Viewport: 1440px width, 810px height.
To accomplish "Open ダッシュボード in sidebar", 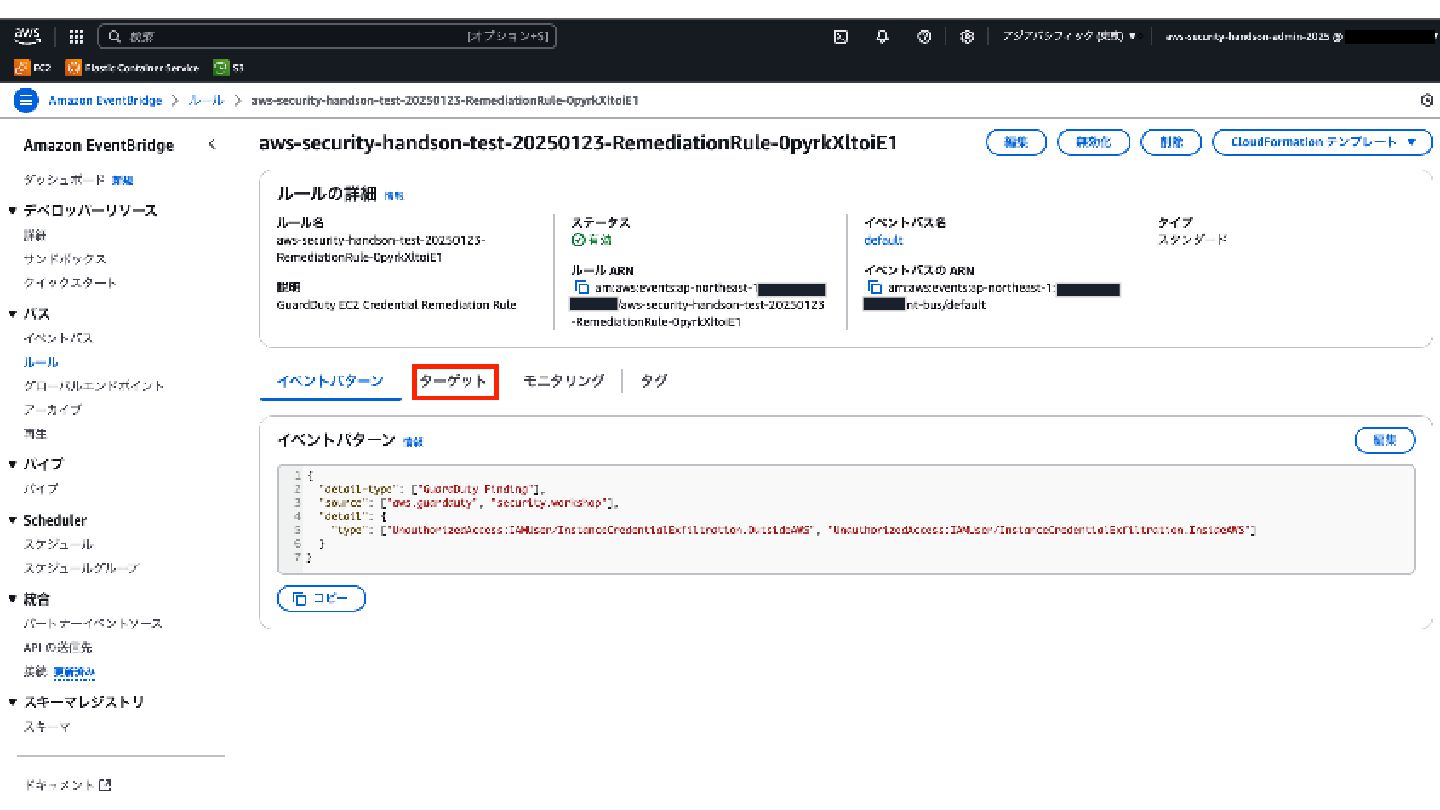I will tap(65, 180).
